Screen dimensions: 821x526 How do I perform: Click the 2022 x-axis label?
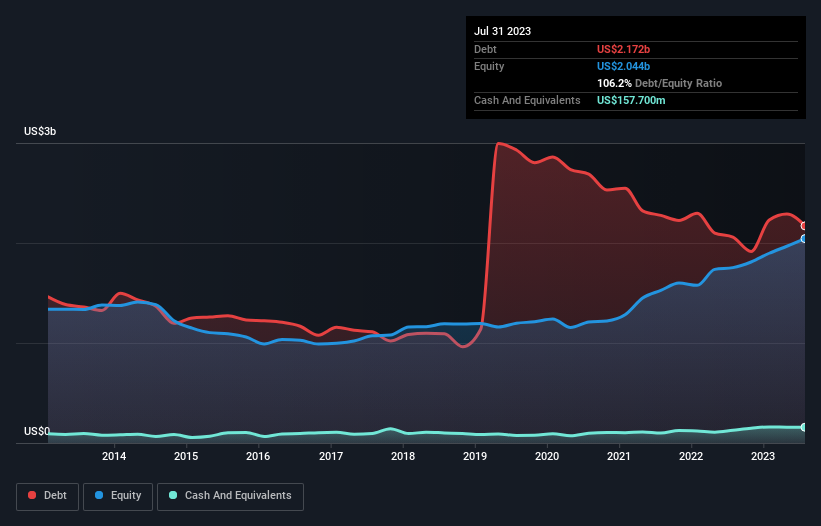click(x=691, y=456)
